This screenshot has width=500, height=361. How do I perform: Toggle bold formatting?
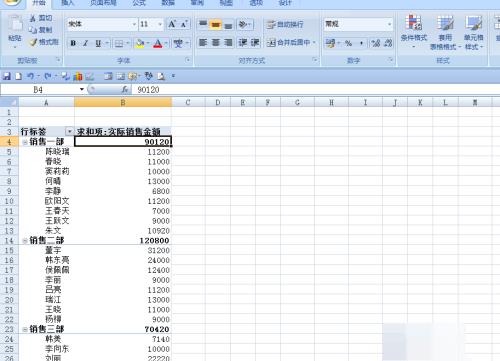tap(73, 43)
